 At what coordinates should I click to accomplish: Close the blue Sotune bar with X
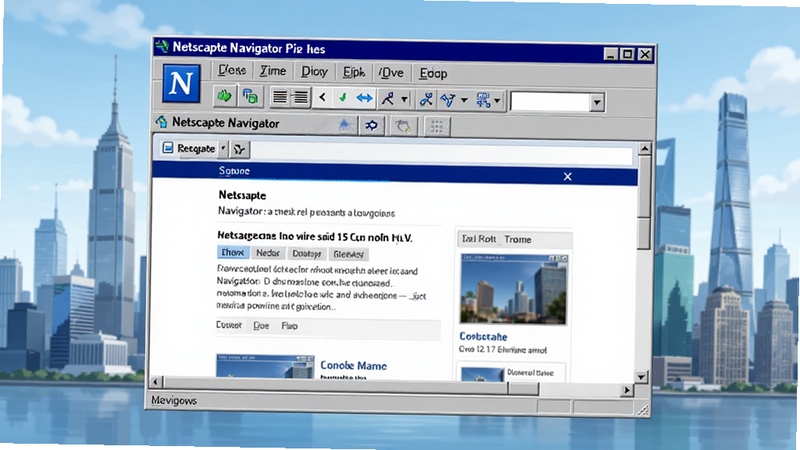567,177
